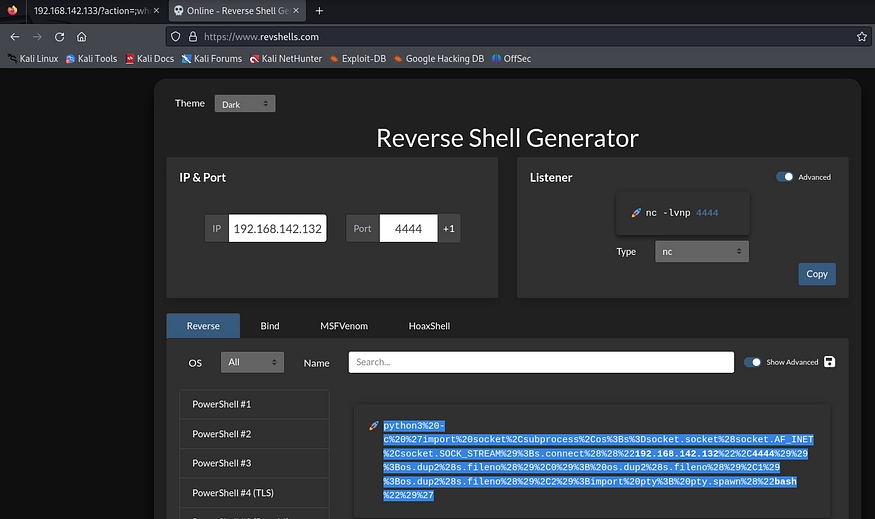
Task: Toggle the Listener Advanced switch
Action: click(x=785, y=177)
